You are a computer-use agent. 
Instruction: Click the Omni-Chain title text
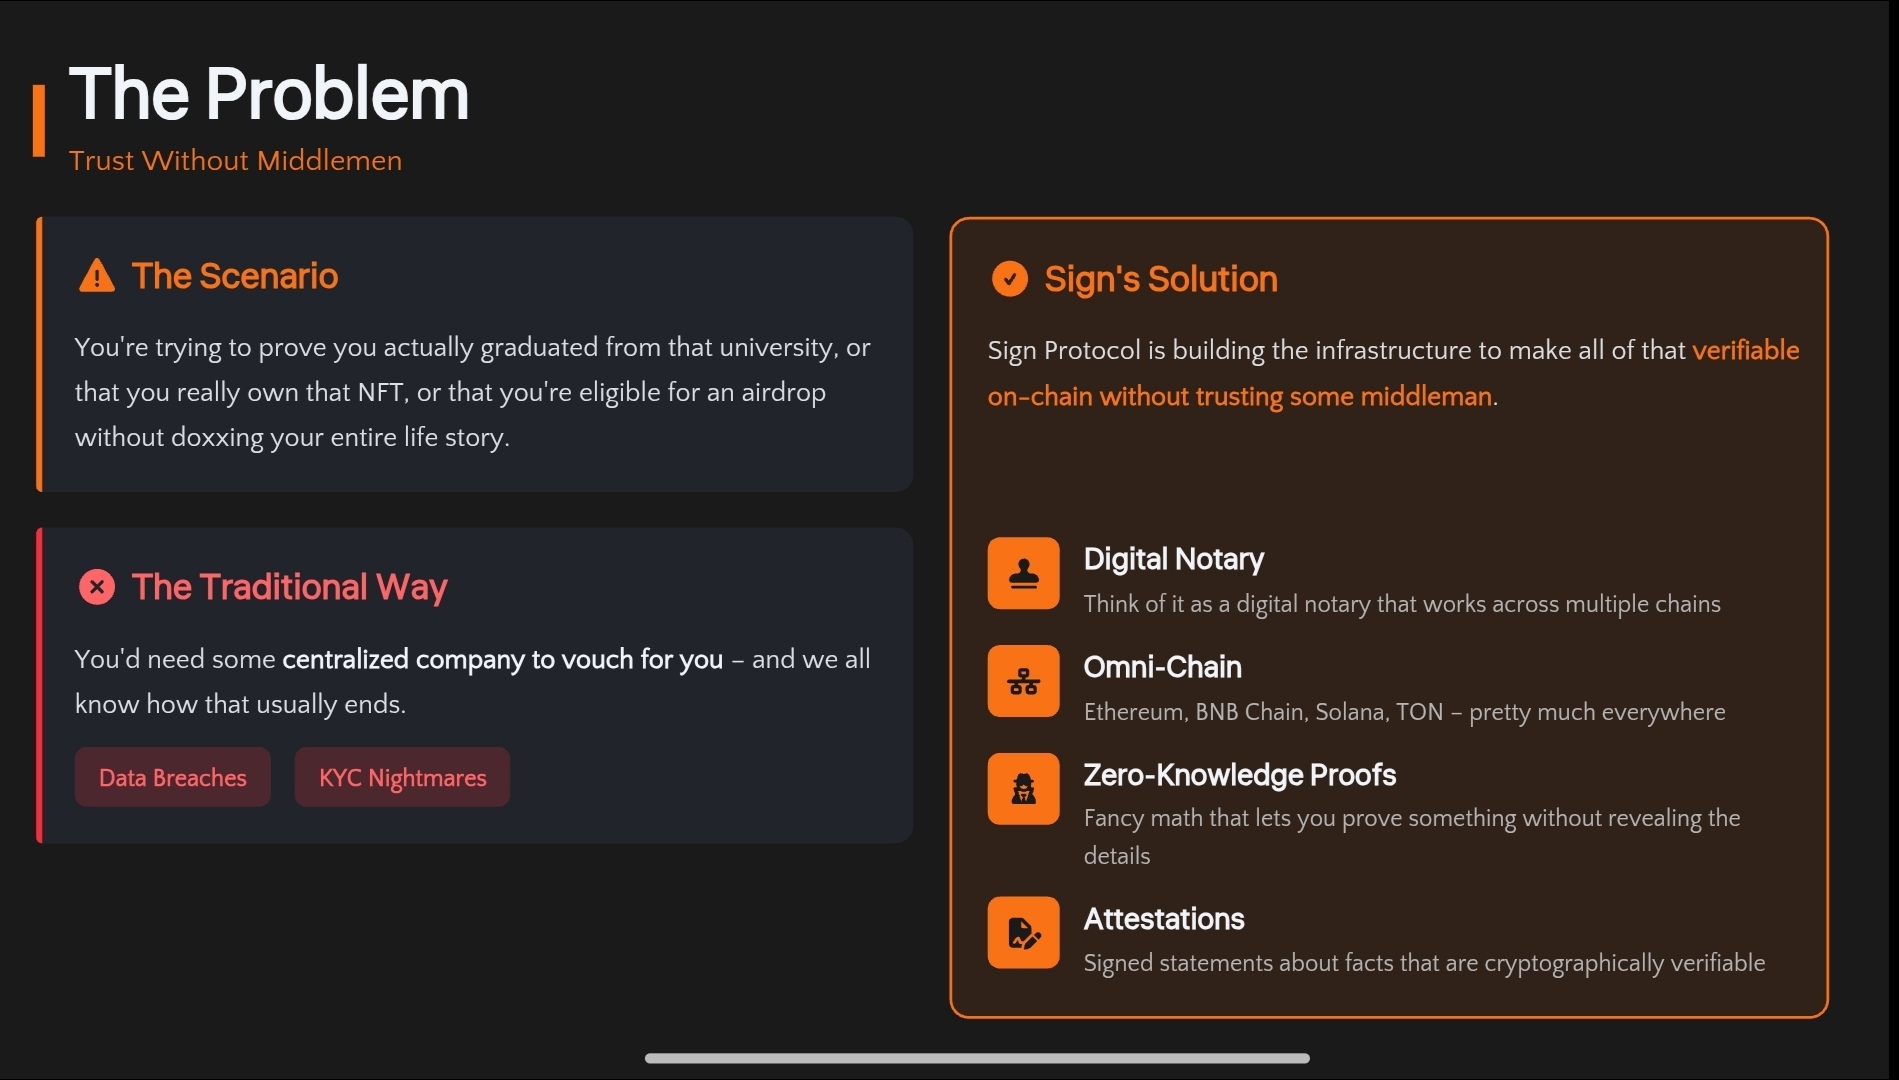click(1162, 667)
